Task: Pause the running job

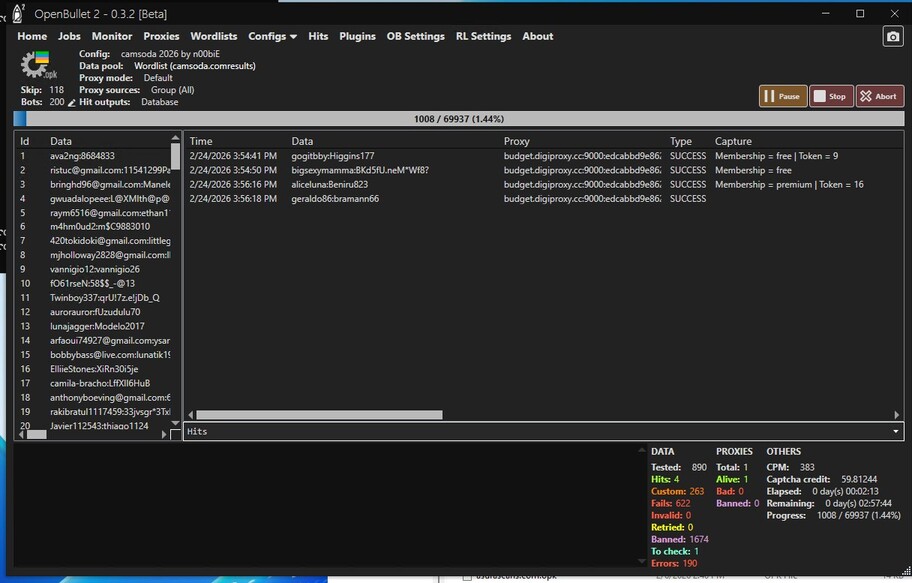Action: [x=783, y=97]
